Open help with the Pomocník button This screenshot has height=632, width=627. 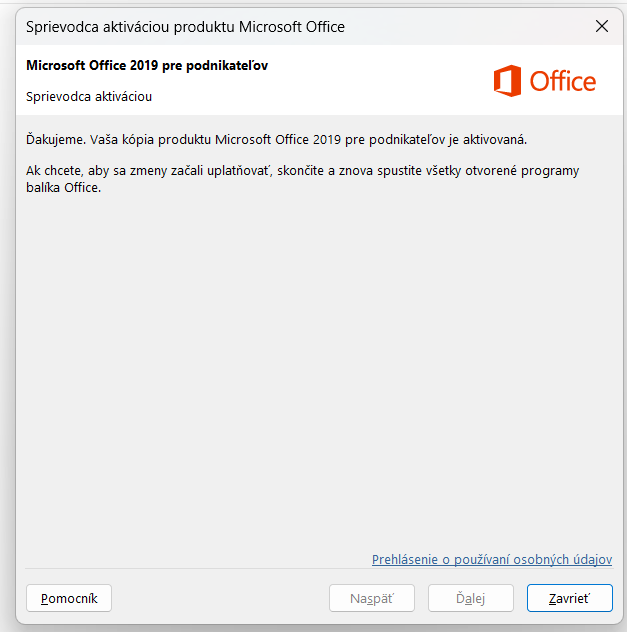(69, 598)
